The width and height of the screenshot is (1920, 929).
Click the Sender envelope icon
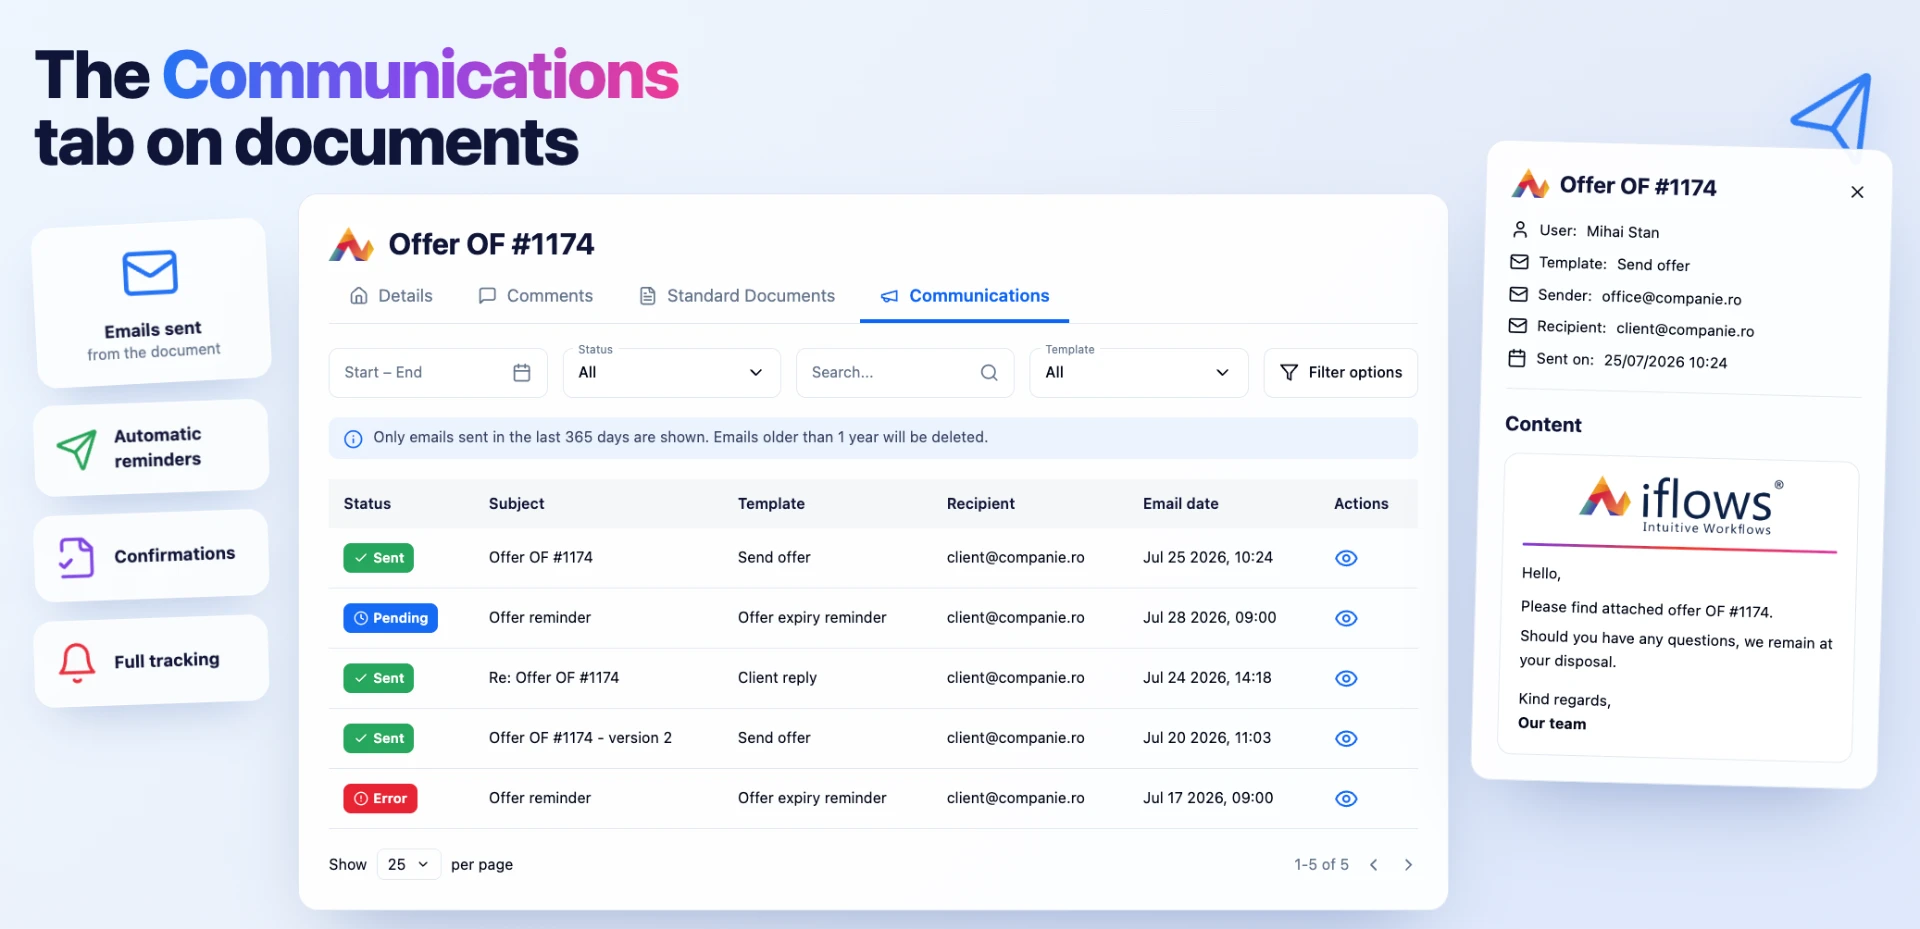[1518, 294]
